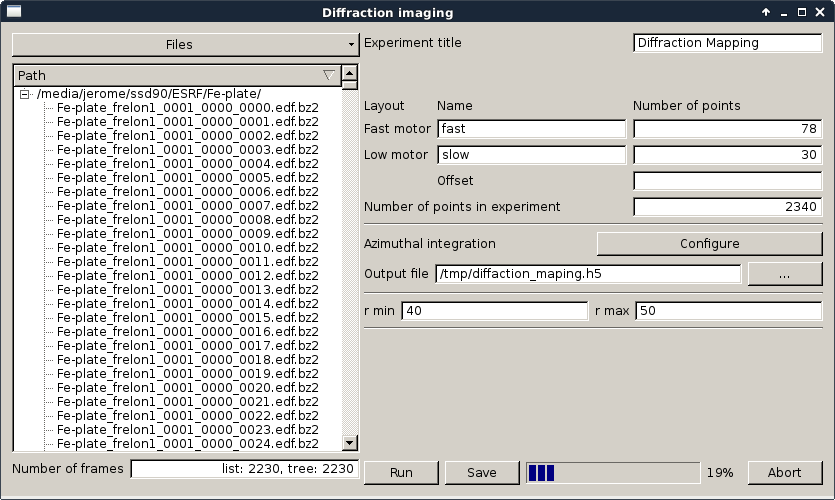Collapse the Fe-plate directory tree node
The height and width of the screenshot is (500, 835).
coord(25,94)
